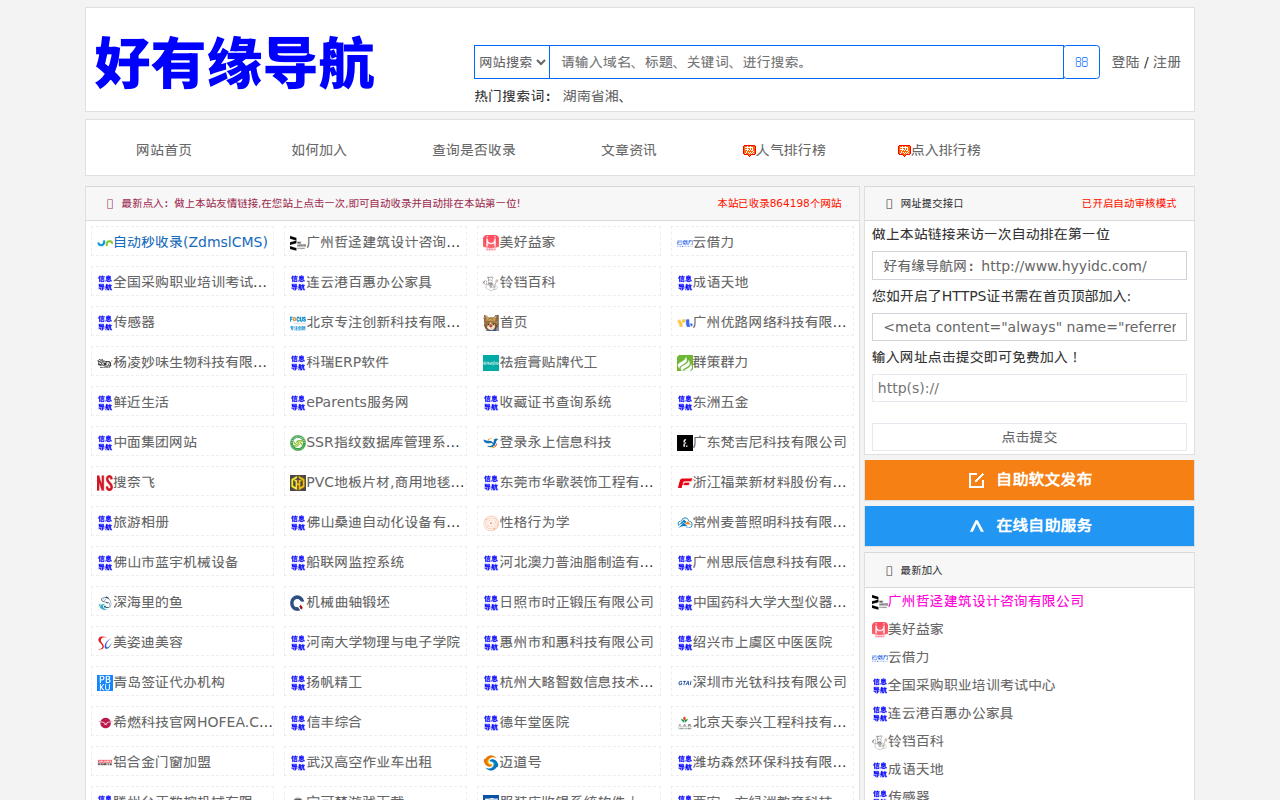Click the SSR指纹数据库管理系统 favicon
1280x800 pixels.
(298, 443)
